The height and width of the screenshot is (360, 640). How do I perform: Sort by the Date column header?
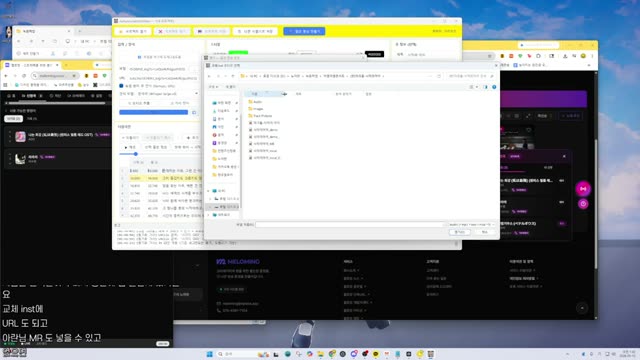tap(299, 94)
